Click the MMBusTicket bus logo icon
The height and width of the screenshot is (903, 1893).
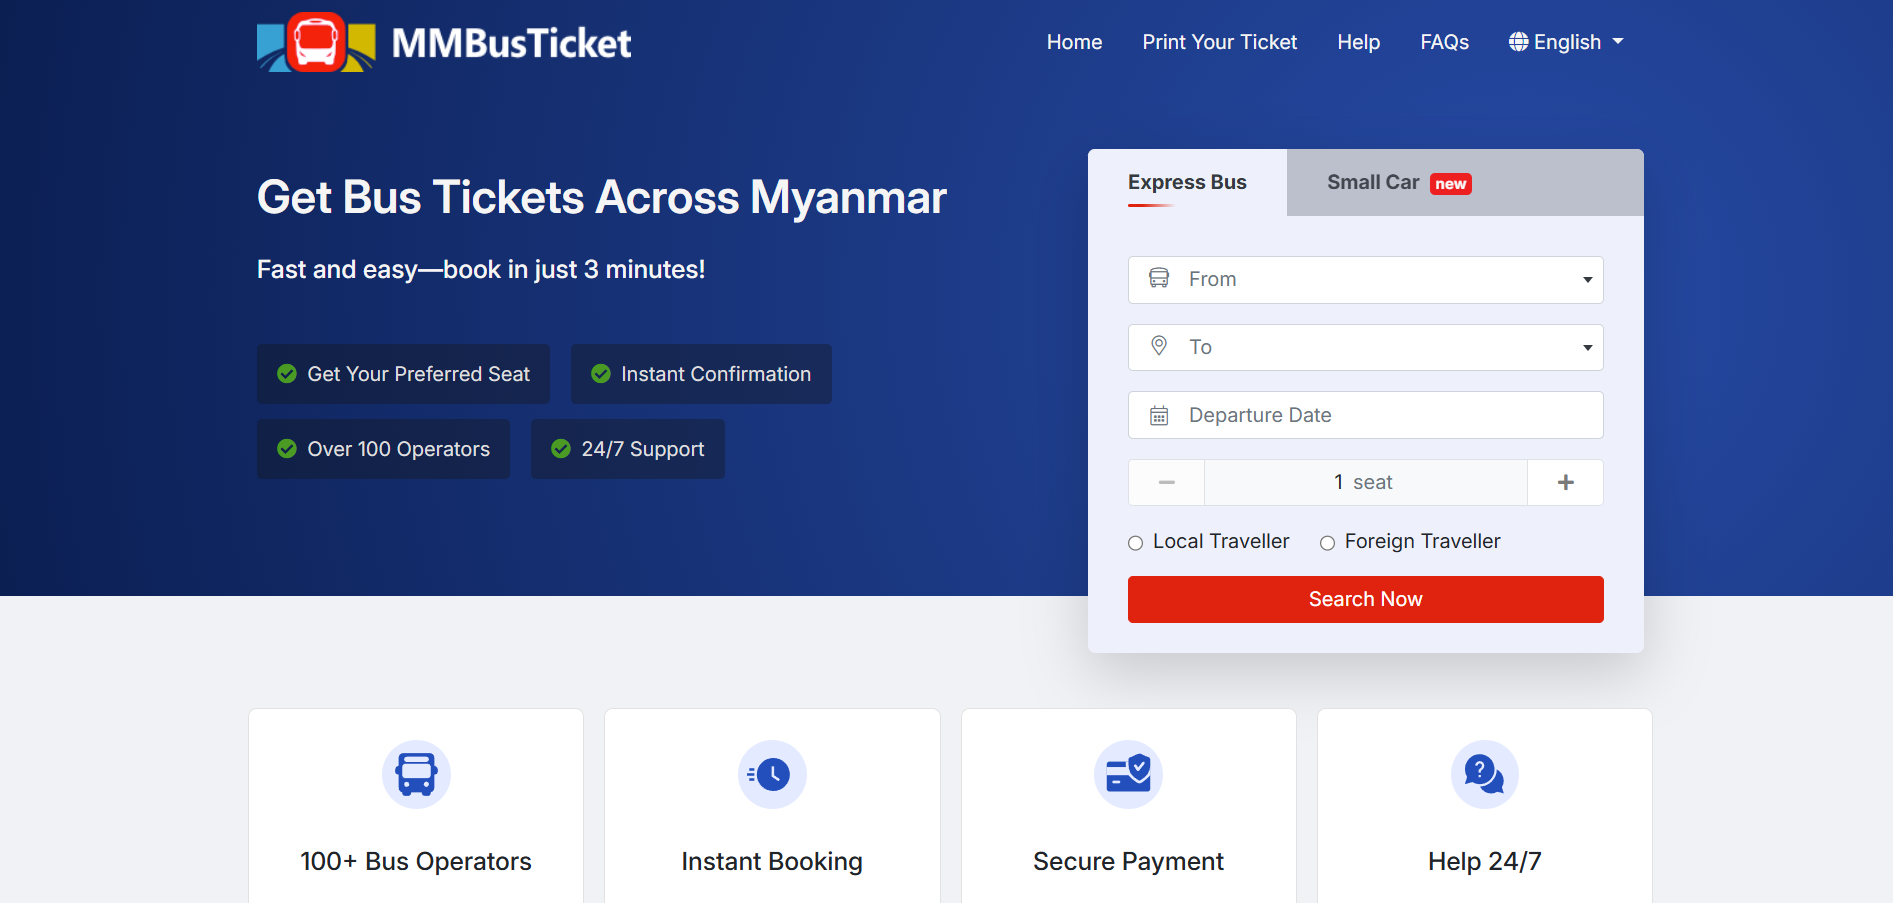pos(316,43)
